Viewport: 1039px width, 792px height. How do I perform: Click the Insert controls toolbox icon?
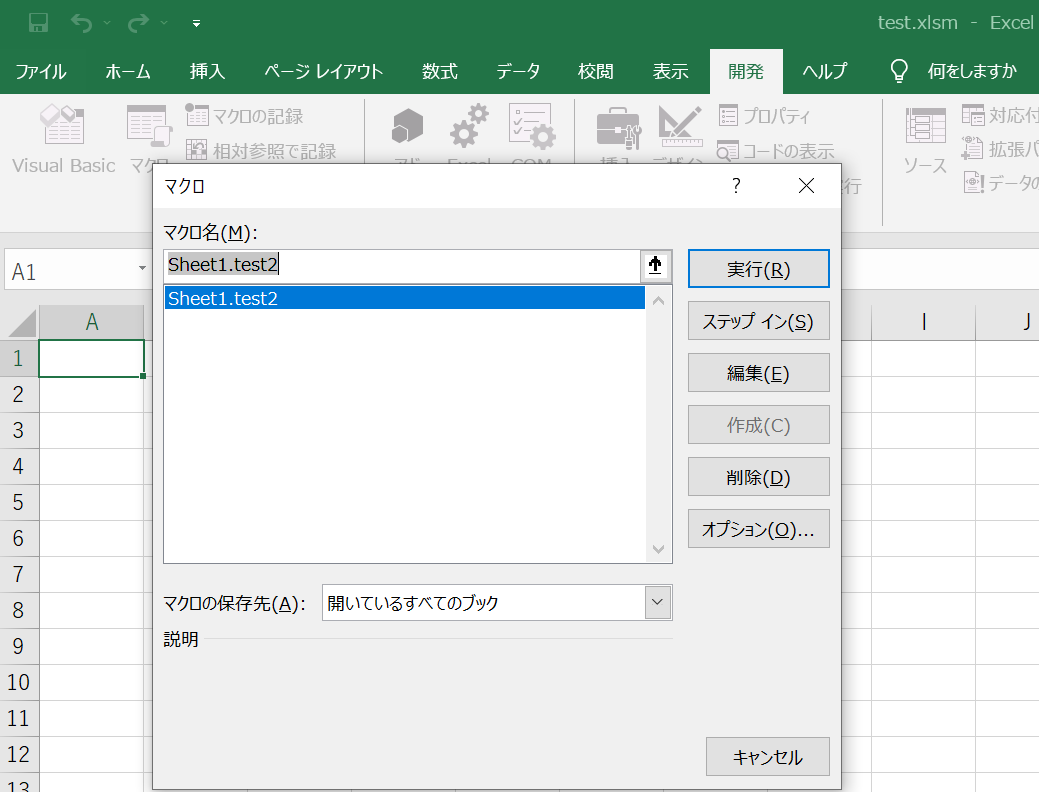coord(619,127)
